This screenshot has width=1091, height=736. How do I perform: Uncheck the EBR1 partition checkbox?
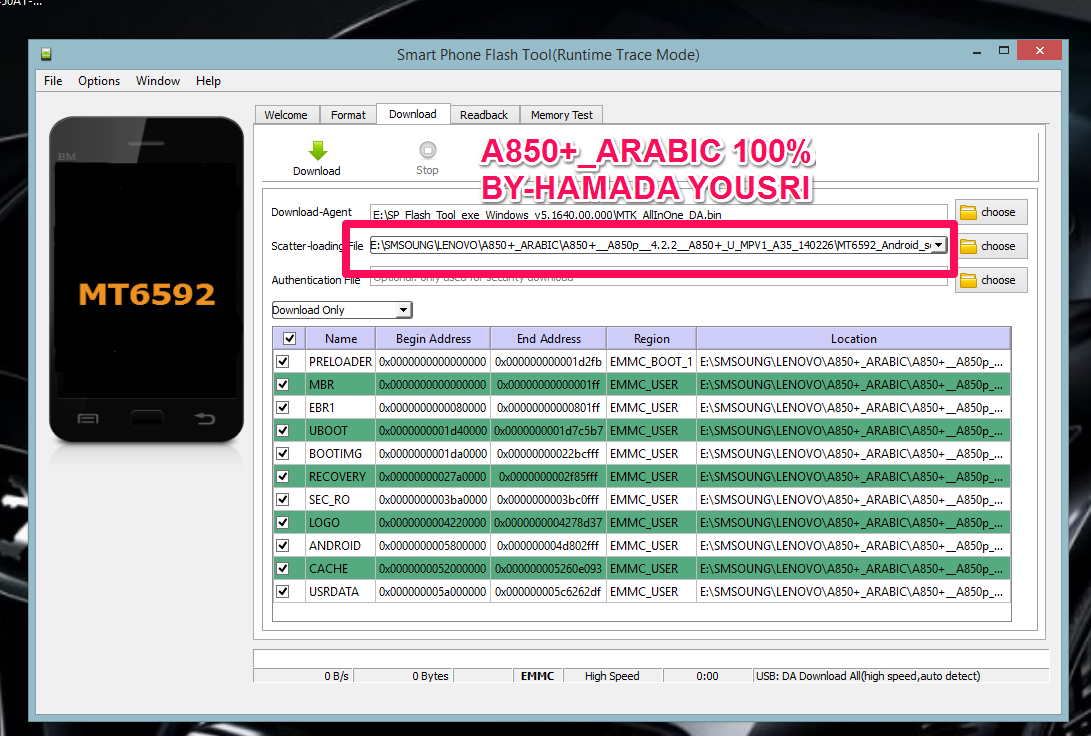tap(282, 408)
